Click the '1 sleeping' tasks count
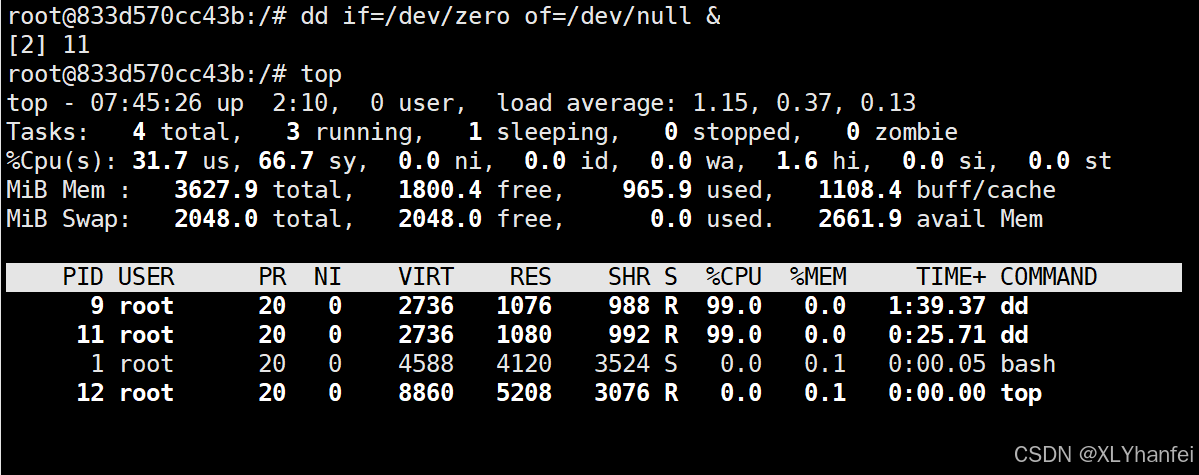Screen dimensions: 1199x475 click(x=538, y=132)
